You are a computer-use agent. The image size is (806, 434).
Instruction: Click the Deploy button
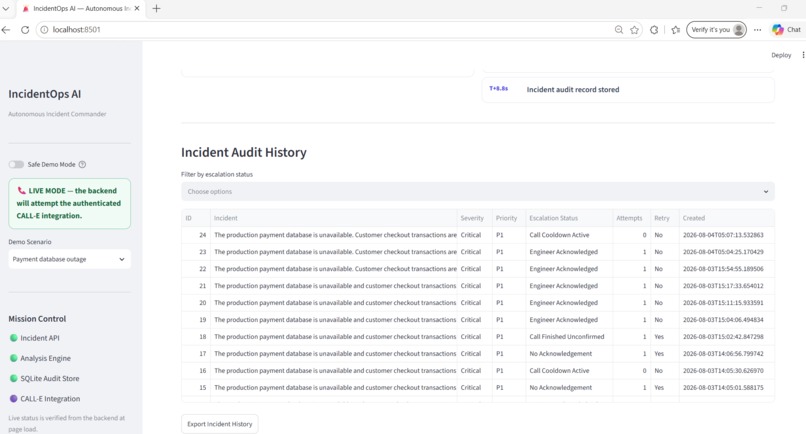(781, 55)
